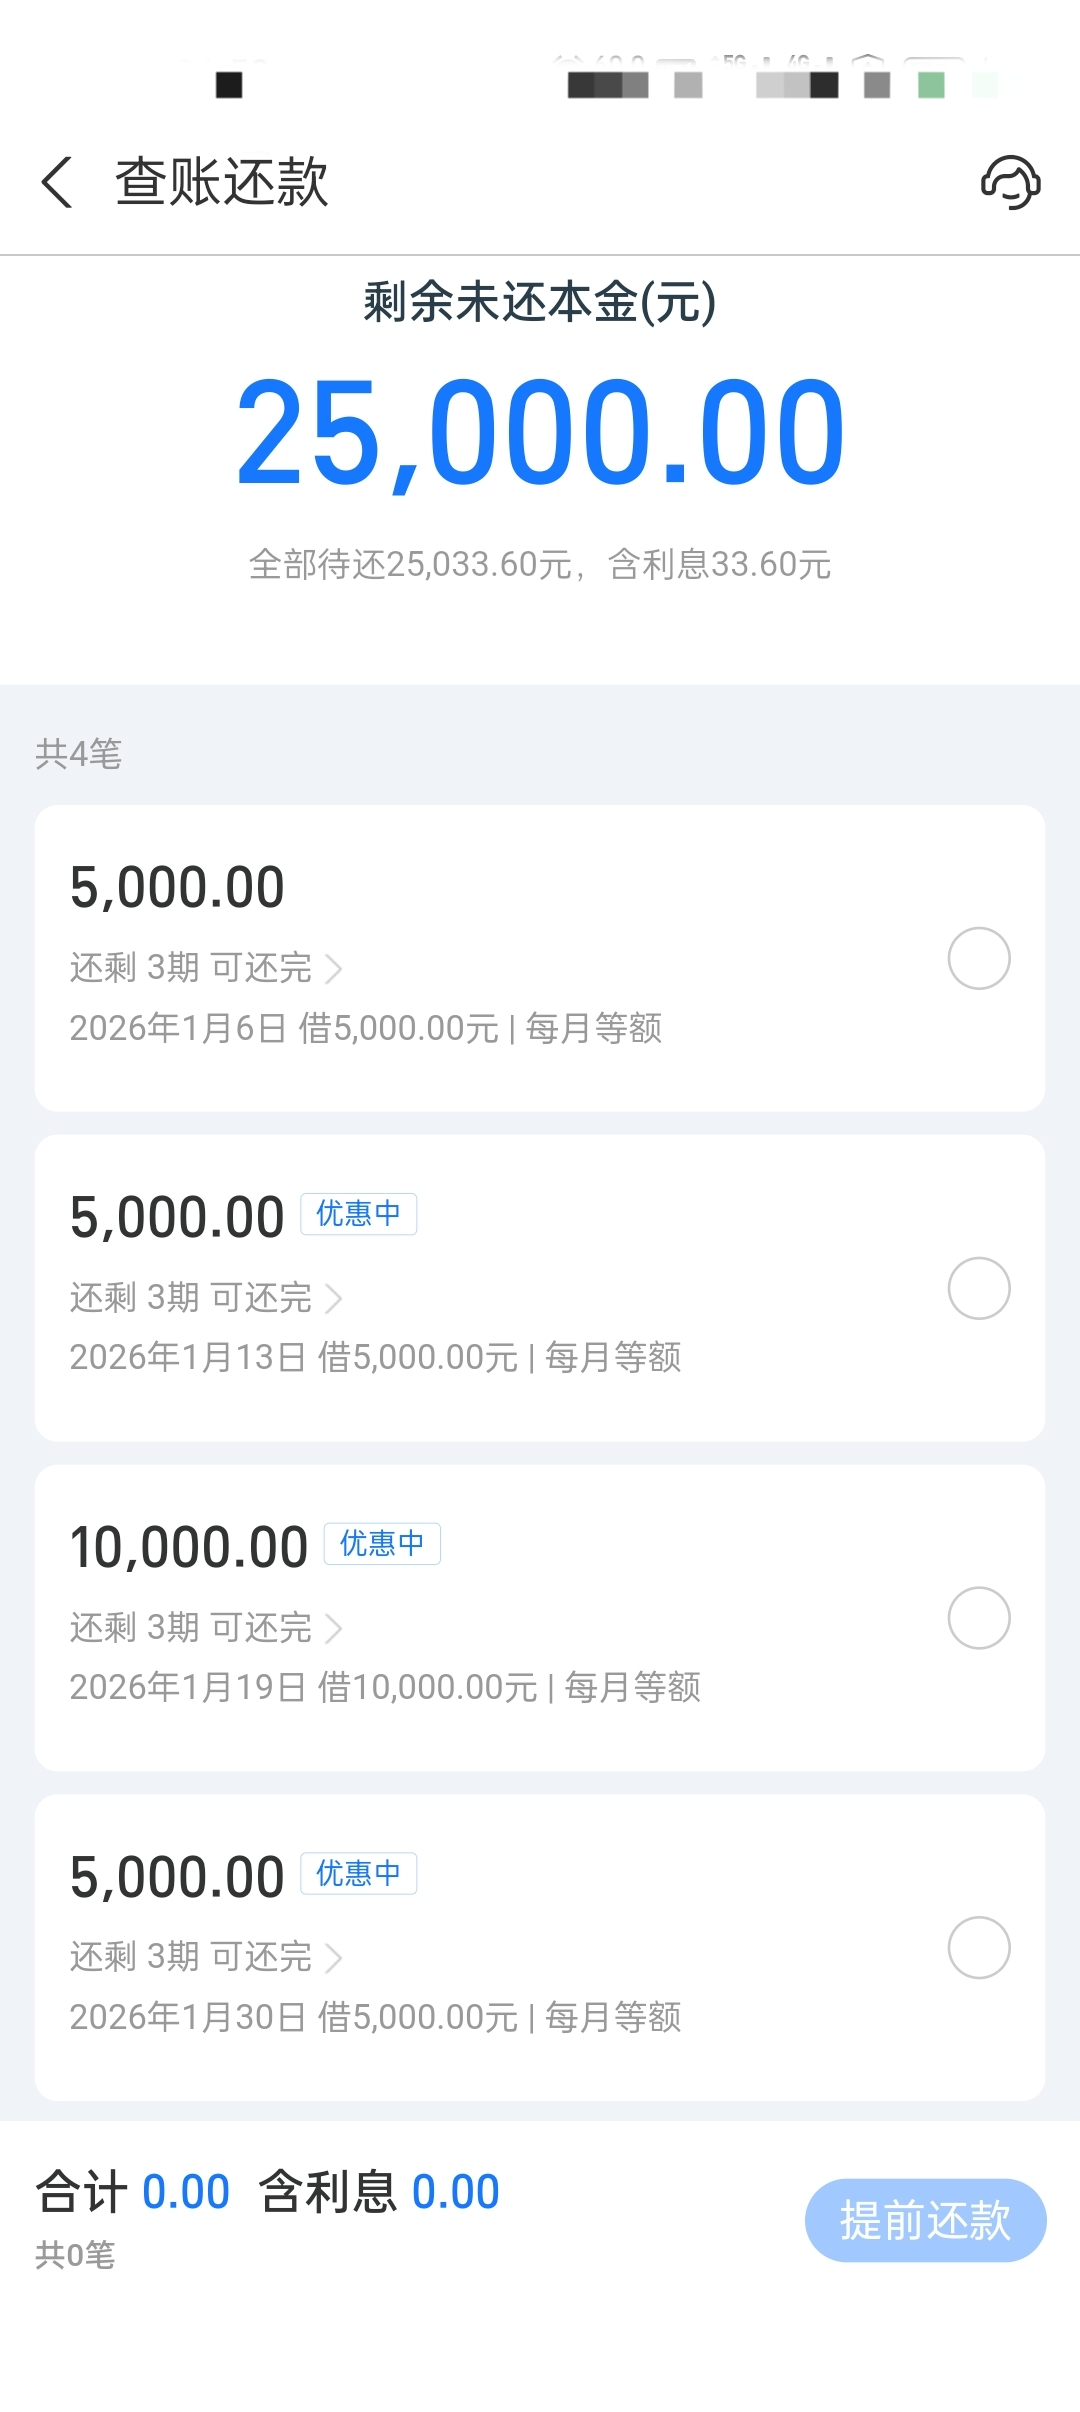The width and height of the screenshot is (1080, 2412).
Task: Select the January 6 loan radio button
Action: pyautogui.click(x=978, y=958)
